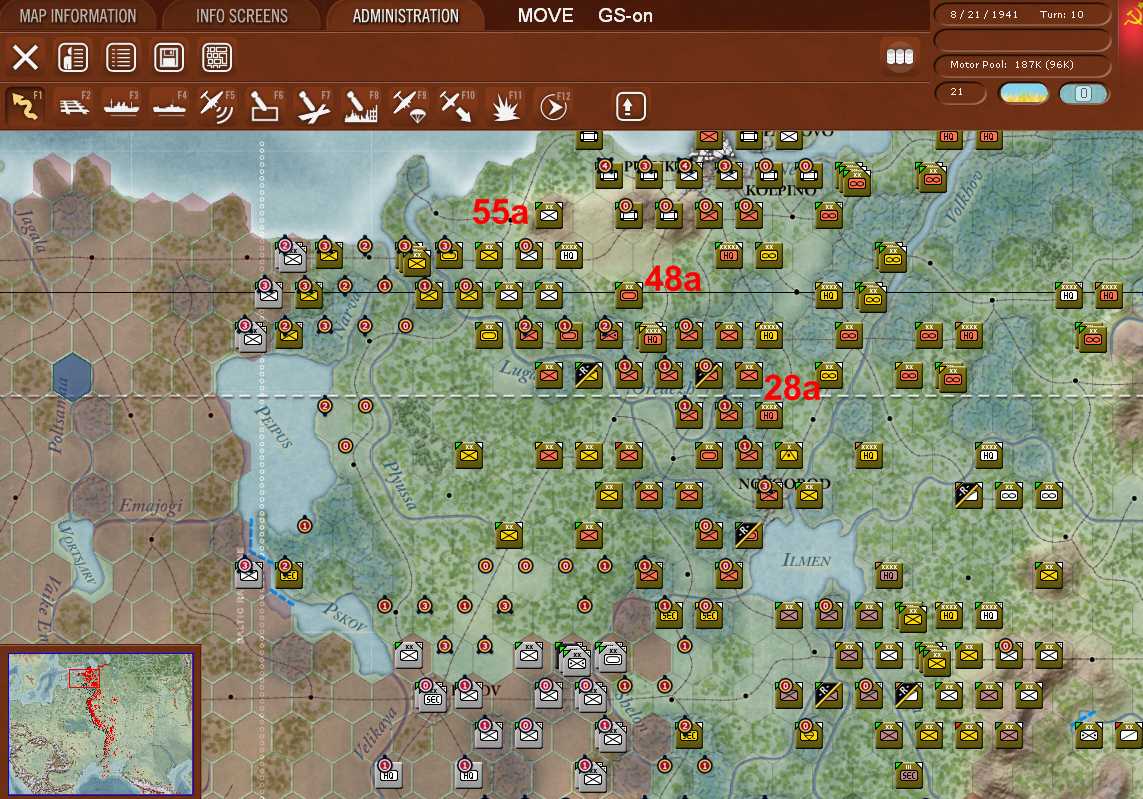Open the preferences list icon
Screen dimensions: 1143x799
pyautogui.click(x=121, y=58)
